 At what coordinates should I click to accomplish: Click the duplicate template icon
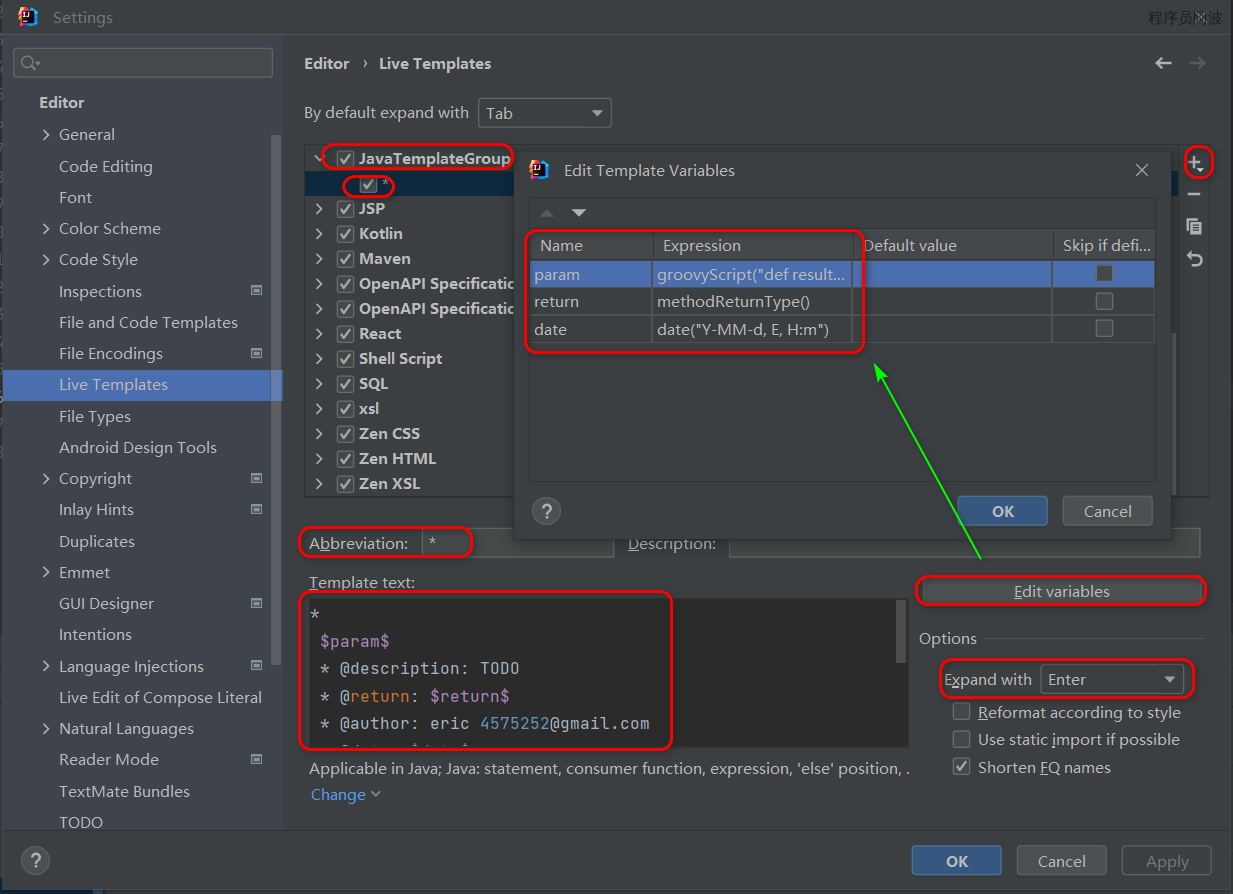[1194, 227]
